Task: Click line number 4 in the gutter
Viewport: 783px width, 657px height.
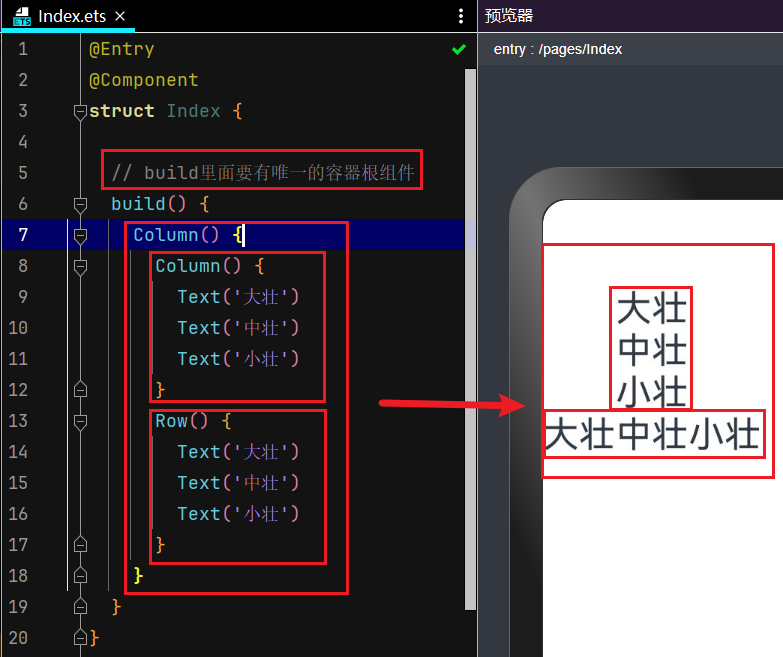Action: [x=23, y=142]
